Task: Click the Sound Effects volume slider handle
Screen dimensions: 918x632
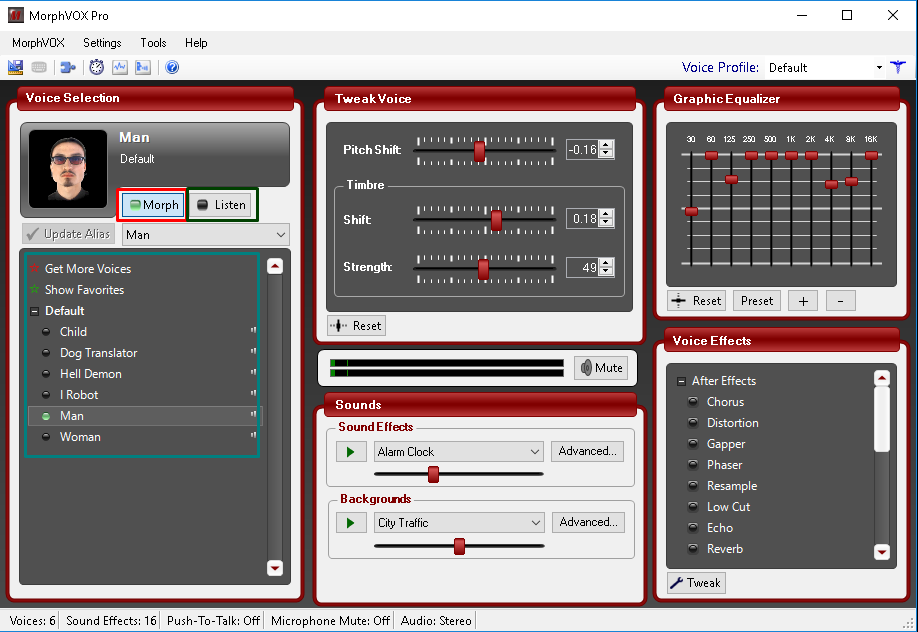Action: (433, 474)
